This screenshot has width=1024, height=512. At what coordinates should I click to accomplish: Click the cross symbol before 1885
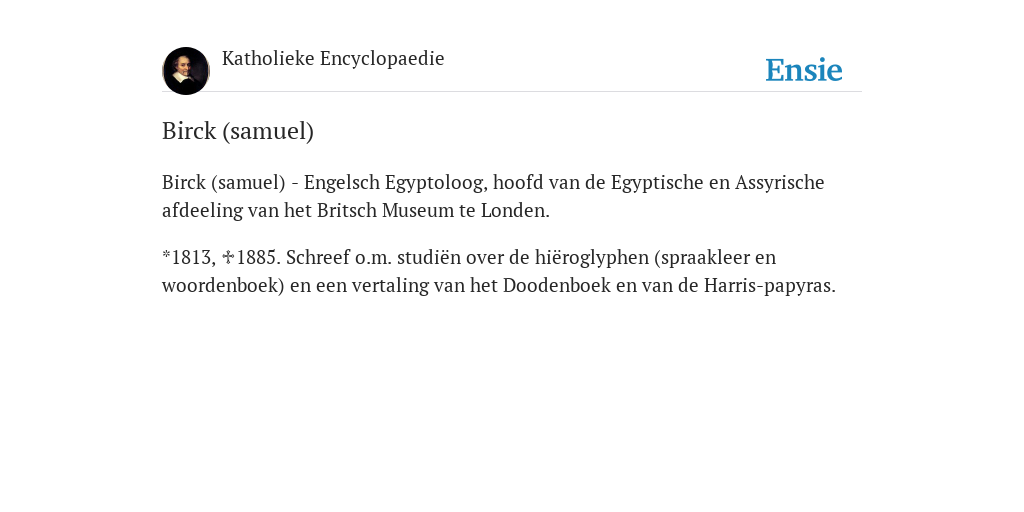click(228, 257)
